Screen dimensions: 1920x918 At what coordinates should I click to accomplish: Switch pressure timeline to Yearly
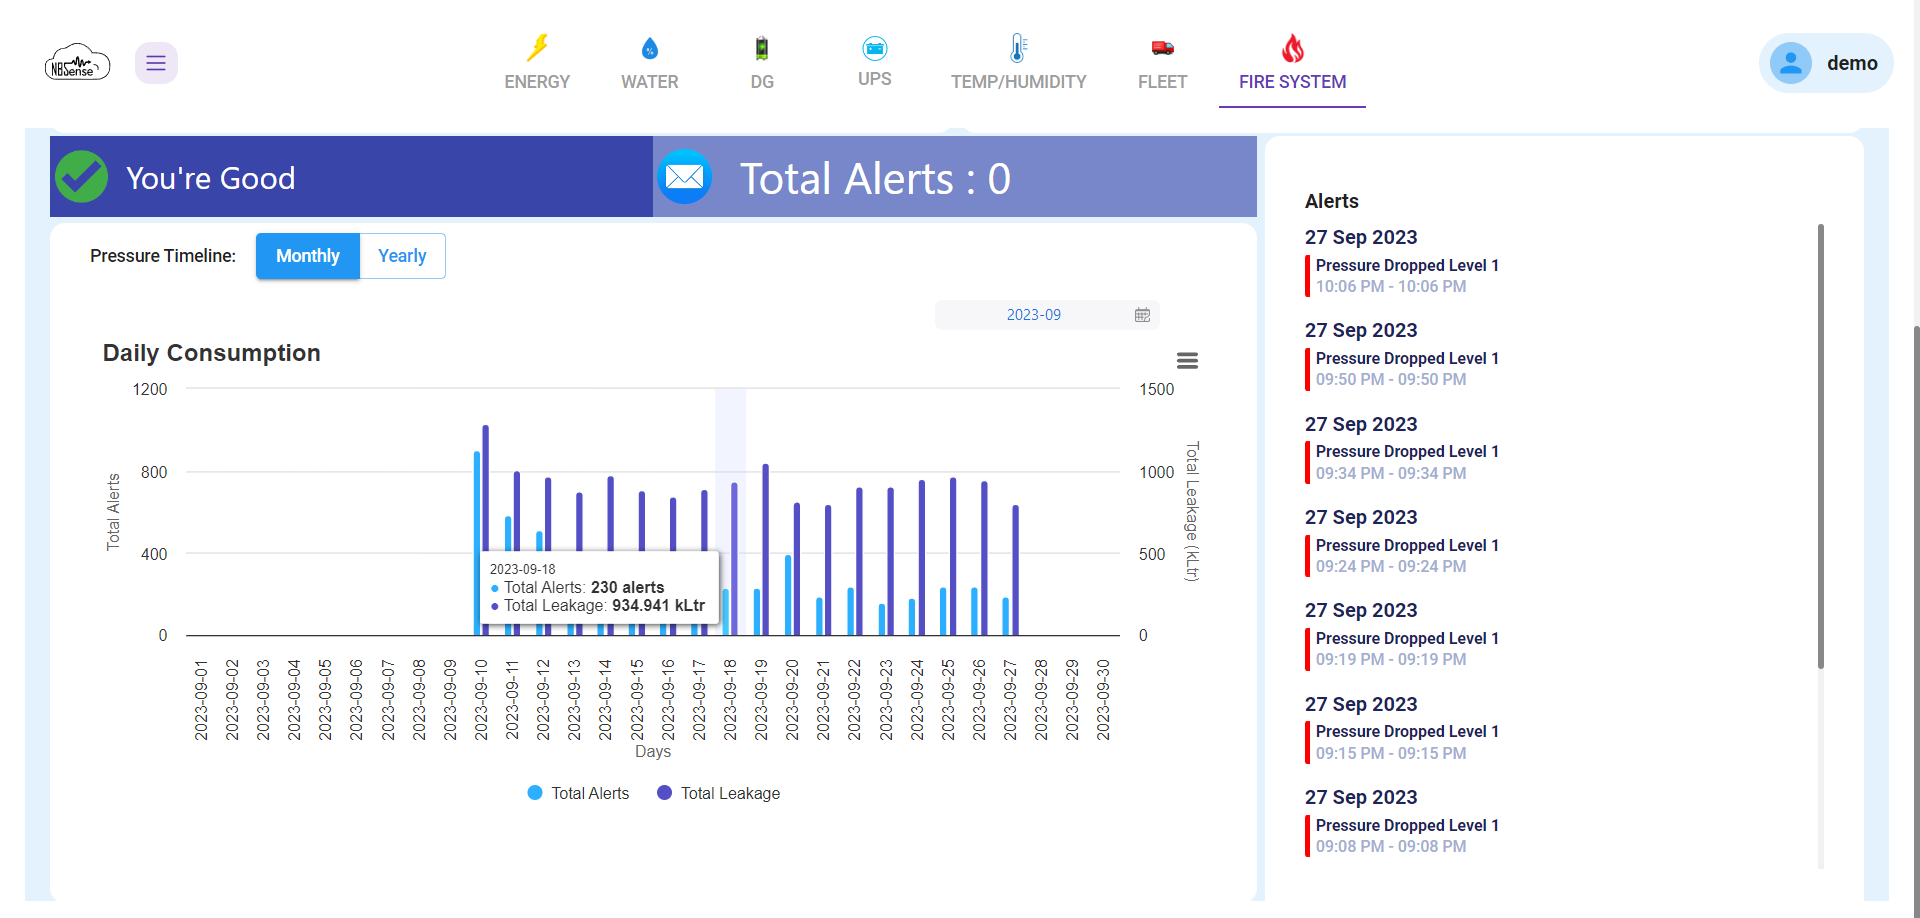(x=402, y=256)
